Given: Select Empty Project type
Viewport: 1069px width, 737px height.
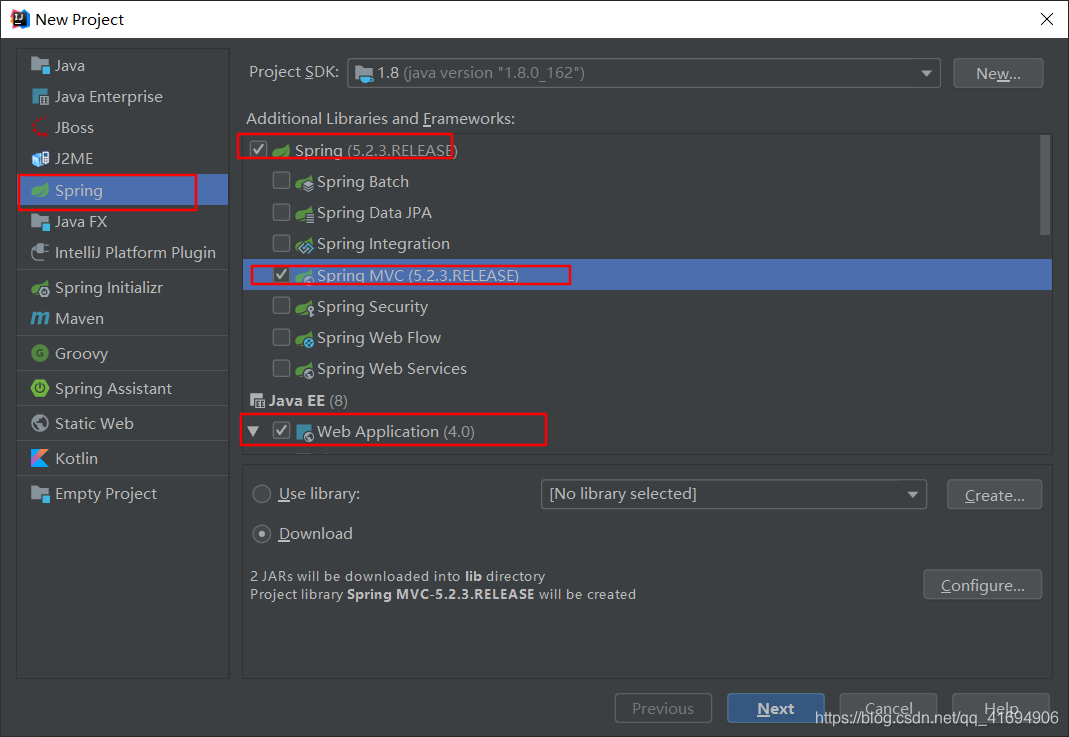Looking at the screenshot, I should click(123, 494).
